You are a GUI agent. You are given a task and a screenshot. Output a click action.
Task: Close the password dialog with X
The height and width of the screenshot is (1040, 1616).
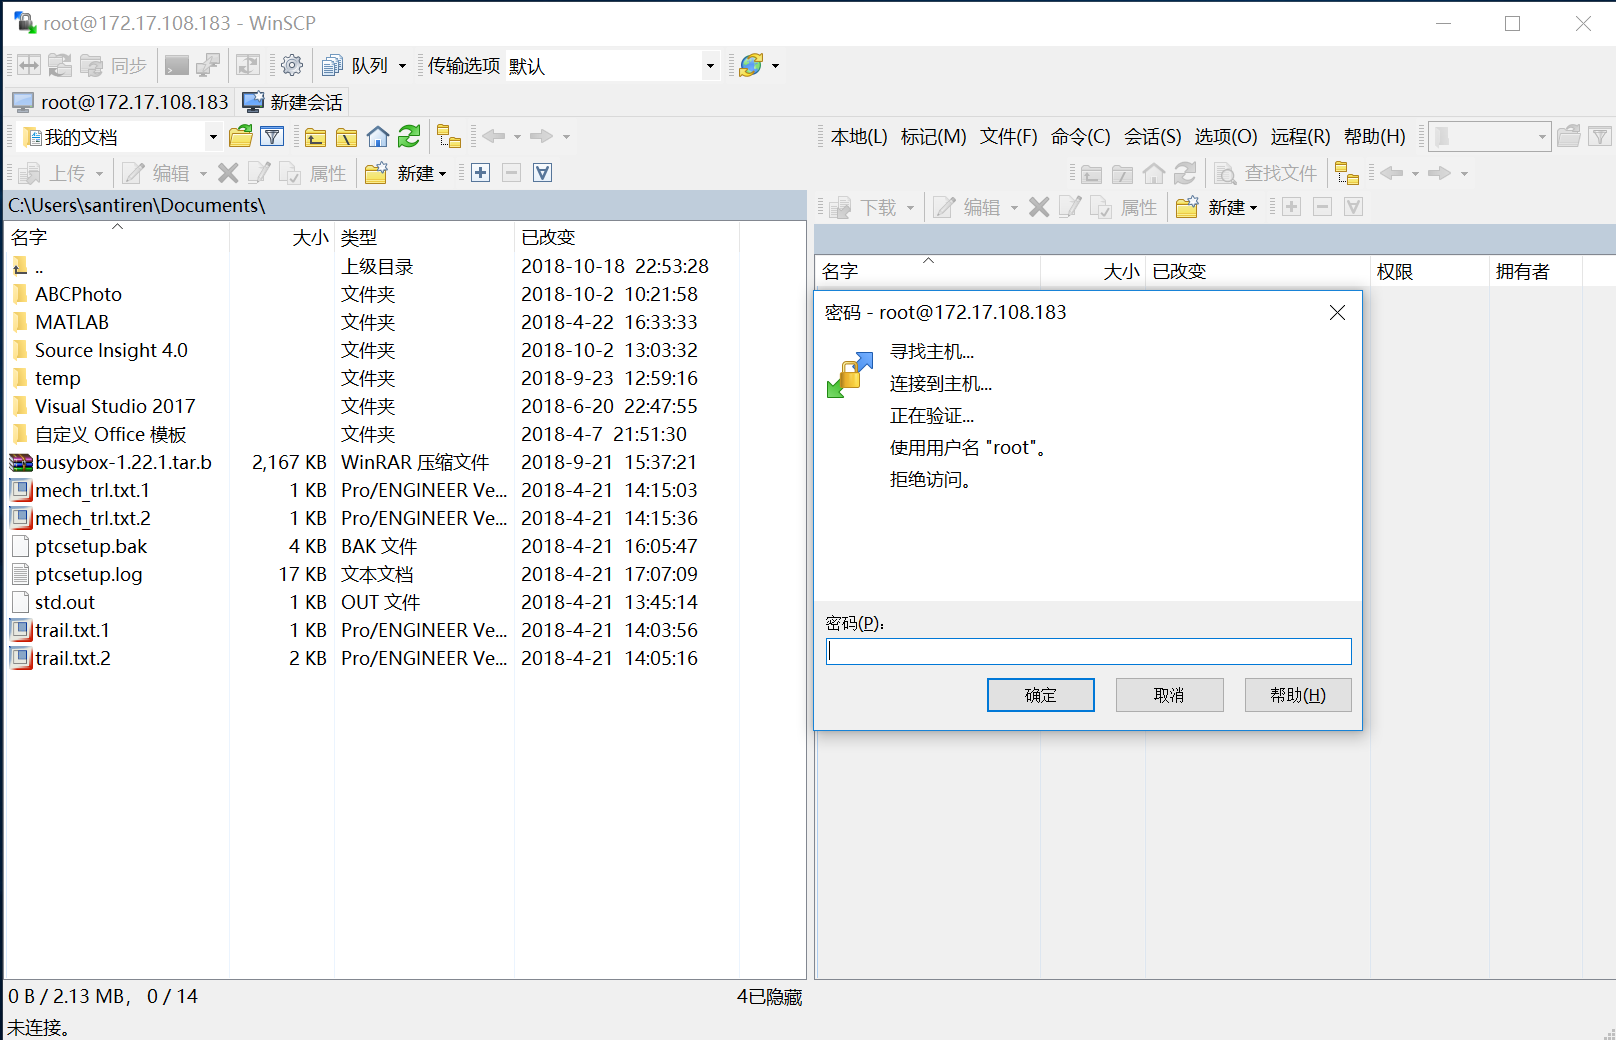click(x=1337, y=313)
